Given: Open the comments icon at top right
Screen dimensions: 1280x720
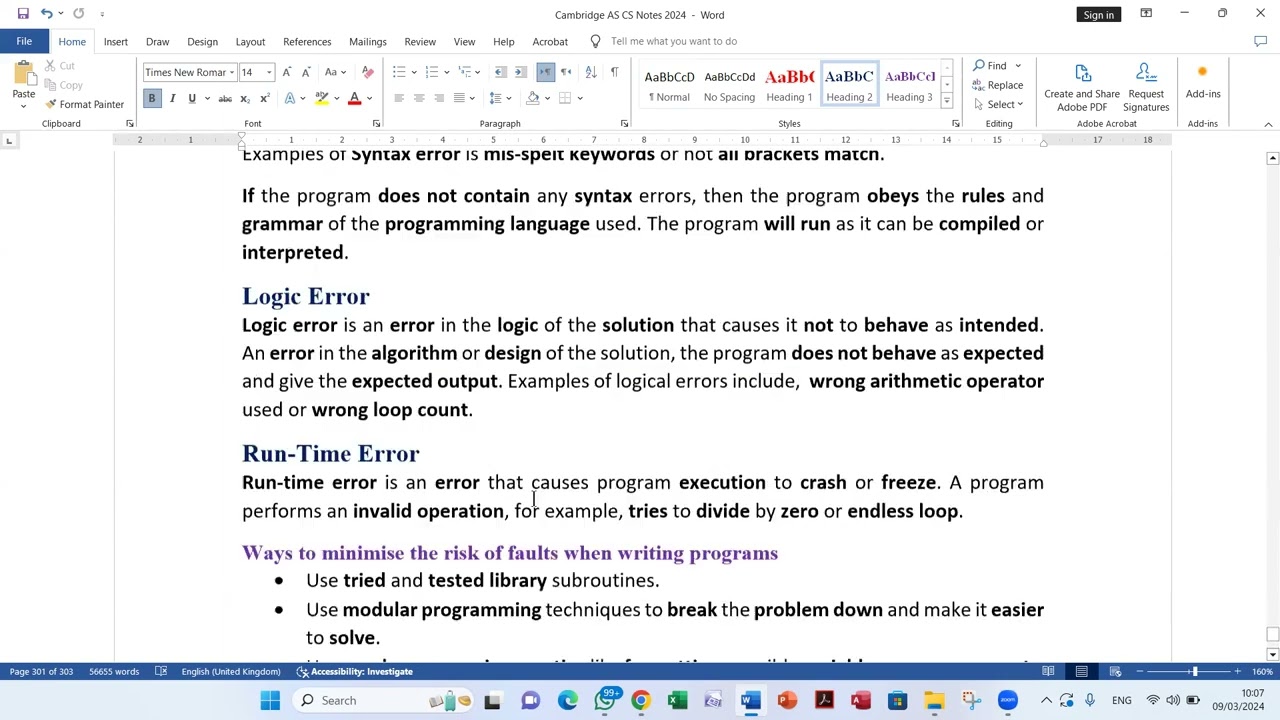Looking at the screenshot, I should coord(1260,41).
